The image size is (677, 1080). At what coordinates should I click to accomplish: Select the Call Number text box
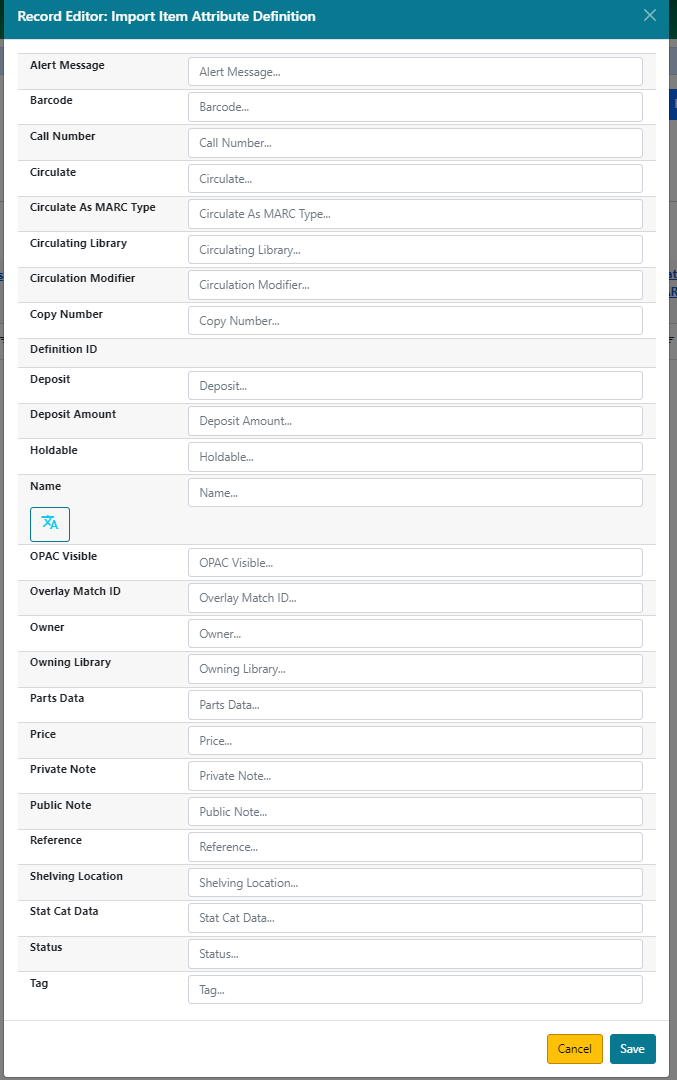[x=415, y=143]
